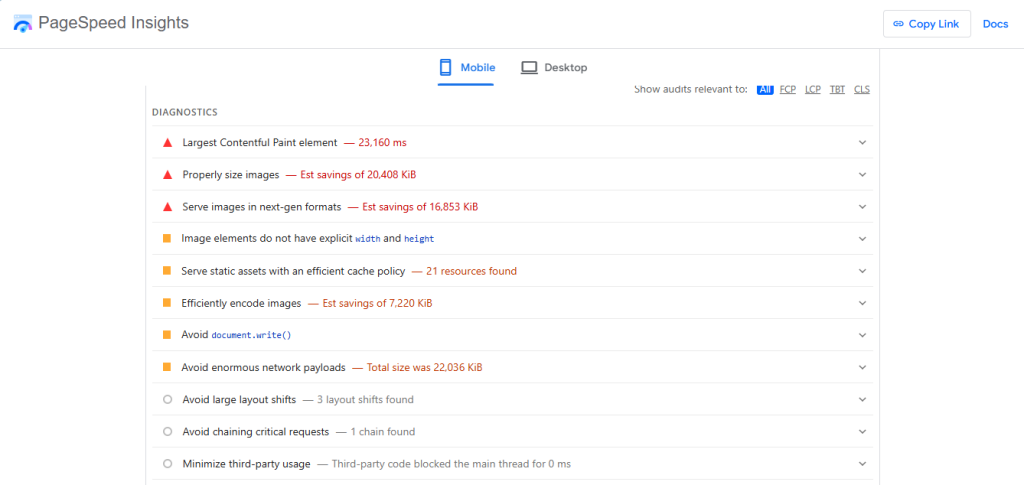Click the '23,160 ms' LCP value
Screen dimensions: 1024x485
[383, 142]
